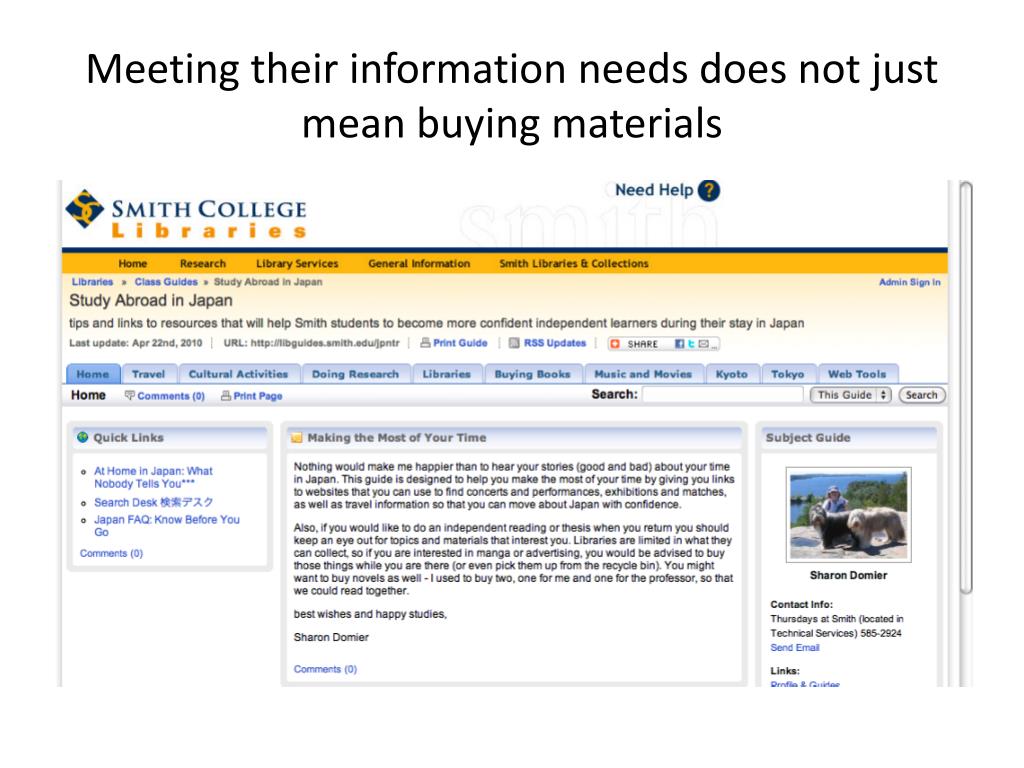
Task: Click the Search button
Action: click(x=921, y=395)
